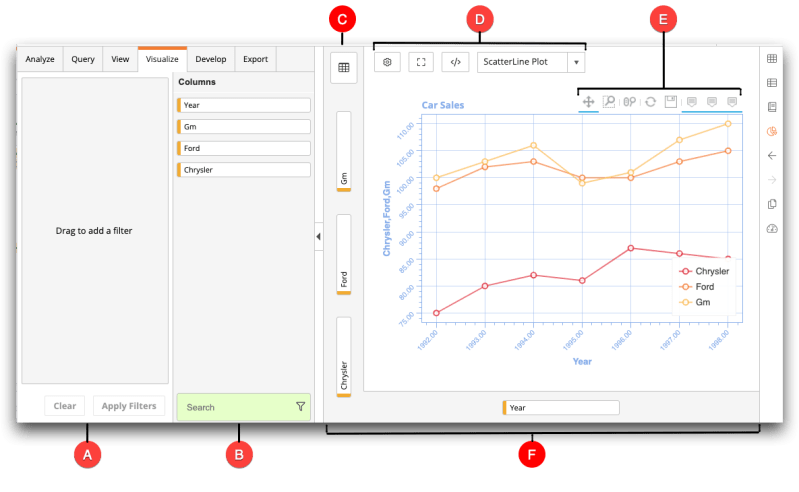Viewport: 799px width, 492px height.
Task: Click the Car Sales chart title
Action: pos(443,105)
